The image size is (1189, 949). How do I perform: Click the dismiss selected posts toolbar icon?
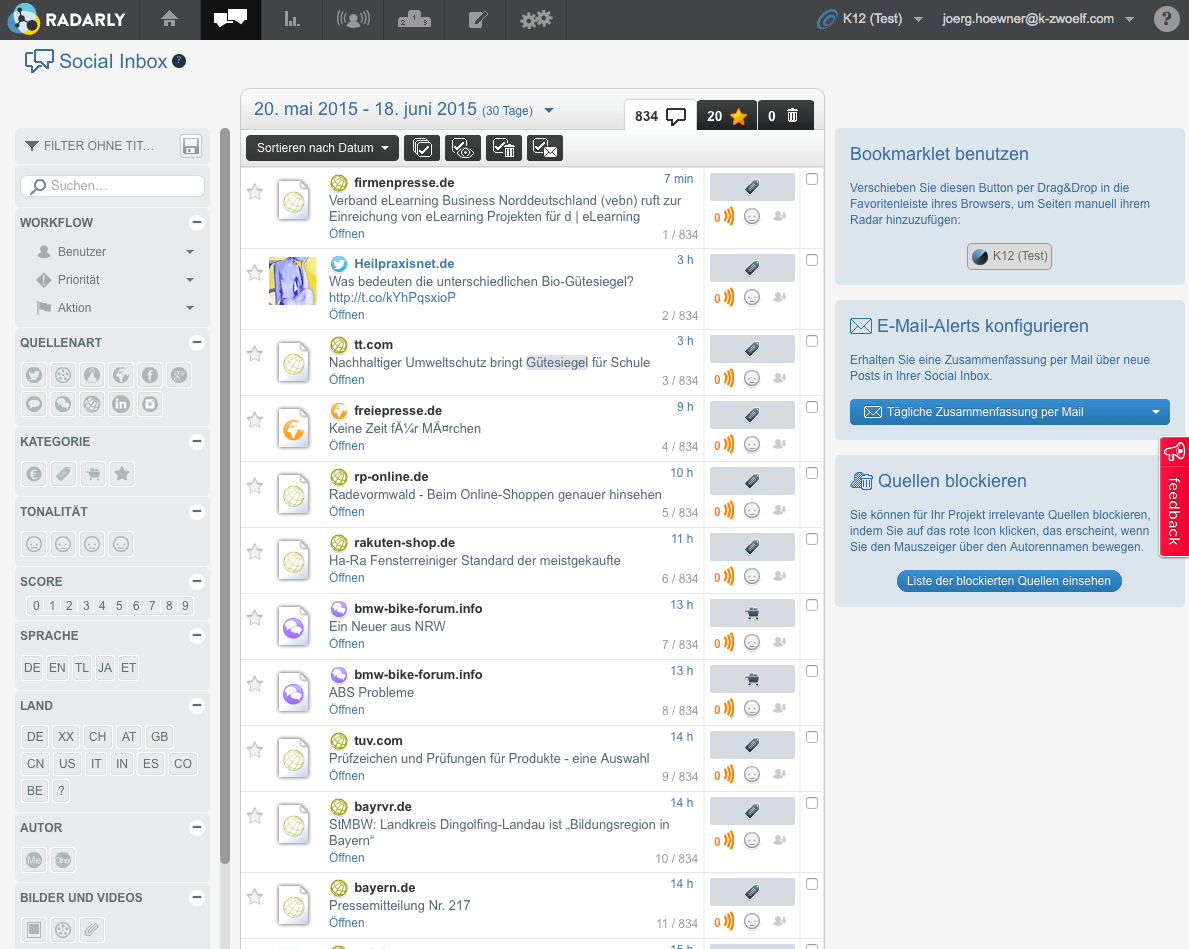click(544, 148)
